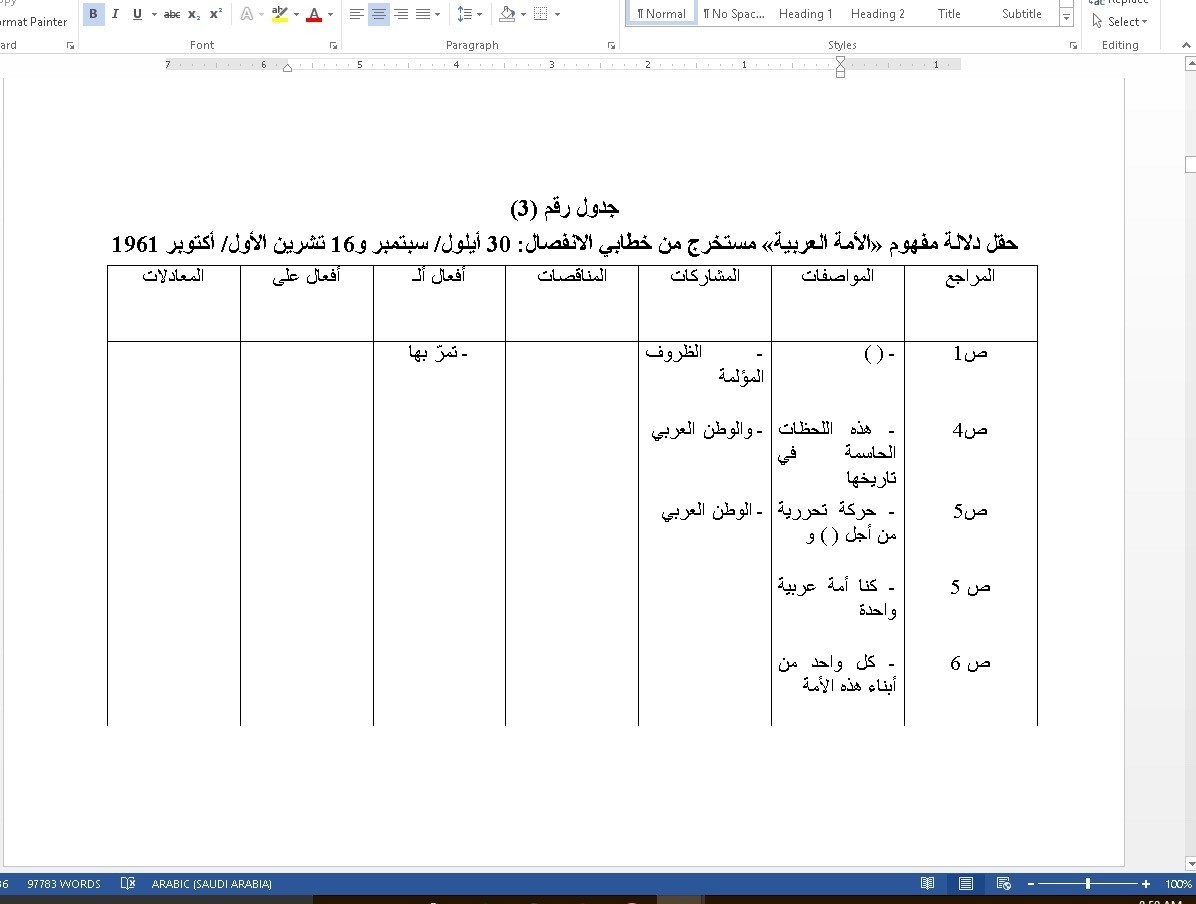1196x904 pixels.
Task: Open highlight color dropdown arrow
Action: pos(296,14)
